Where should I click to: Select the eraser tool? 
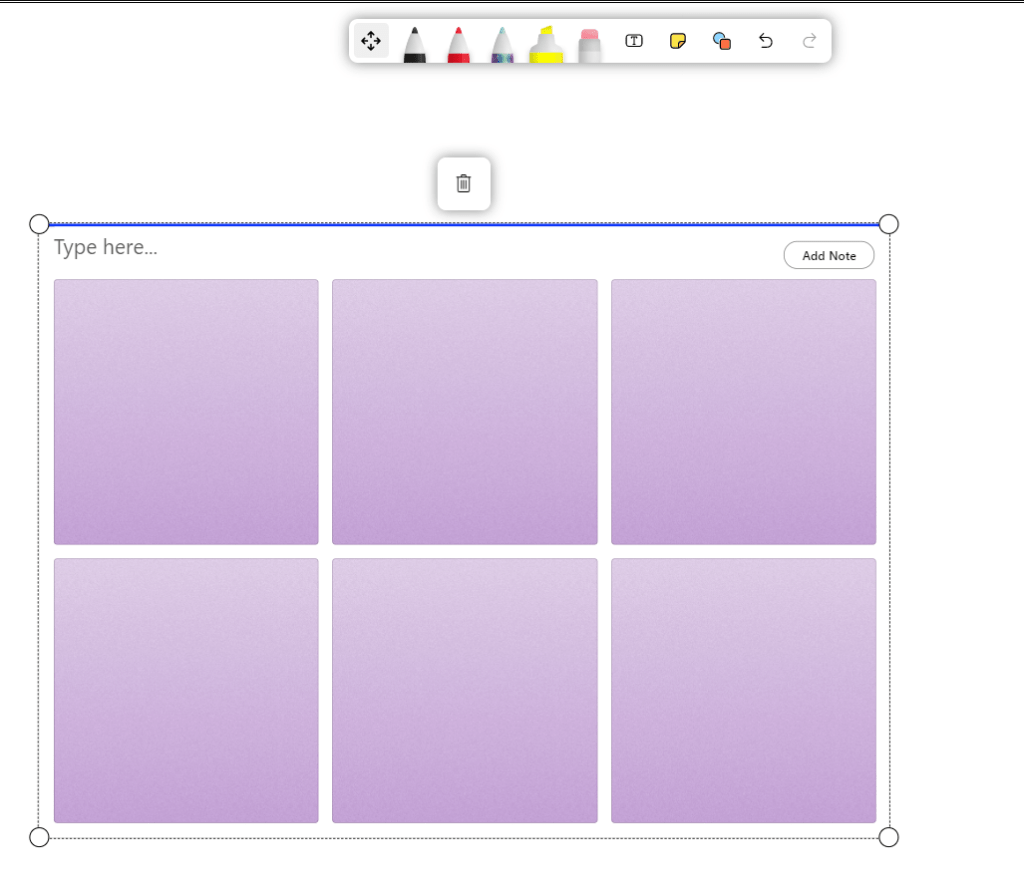pos(590,44)
